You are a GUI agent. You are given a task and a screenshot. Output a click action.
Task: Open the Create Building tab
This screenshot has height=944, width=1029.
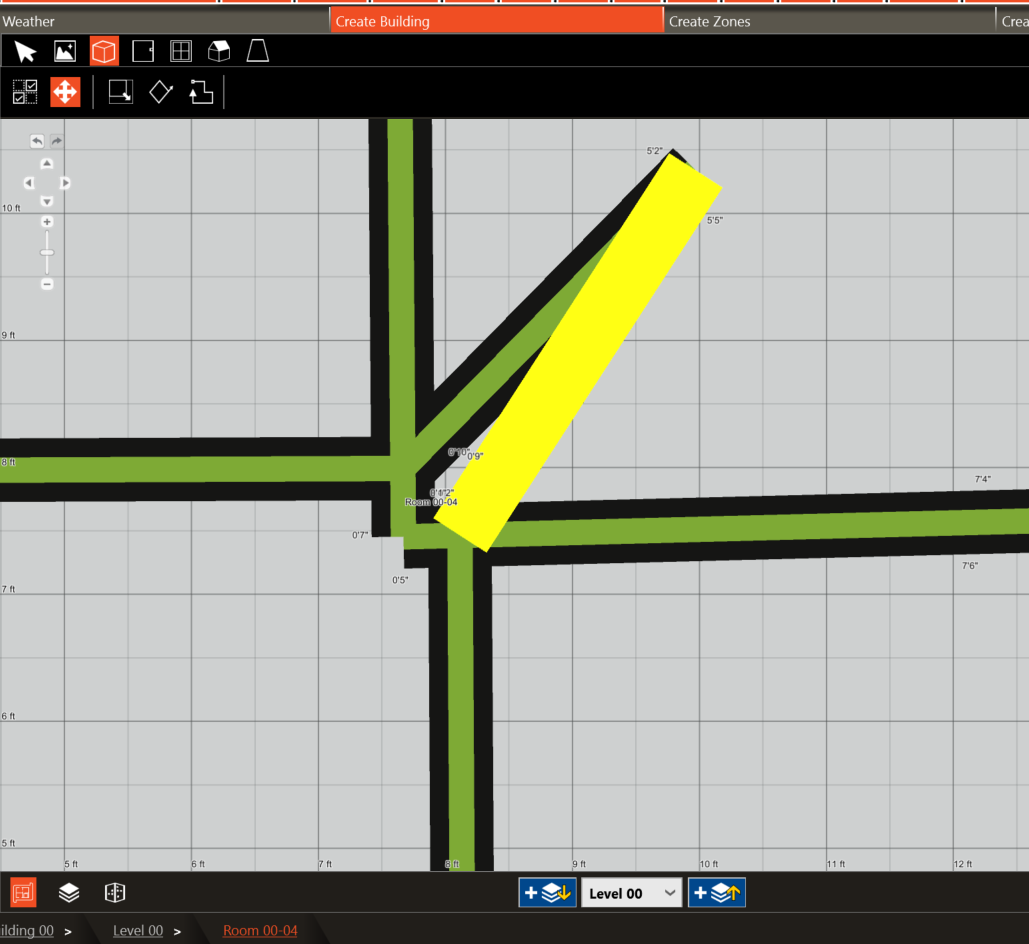(x=496, y=21)
